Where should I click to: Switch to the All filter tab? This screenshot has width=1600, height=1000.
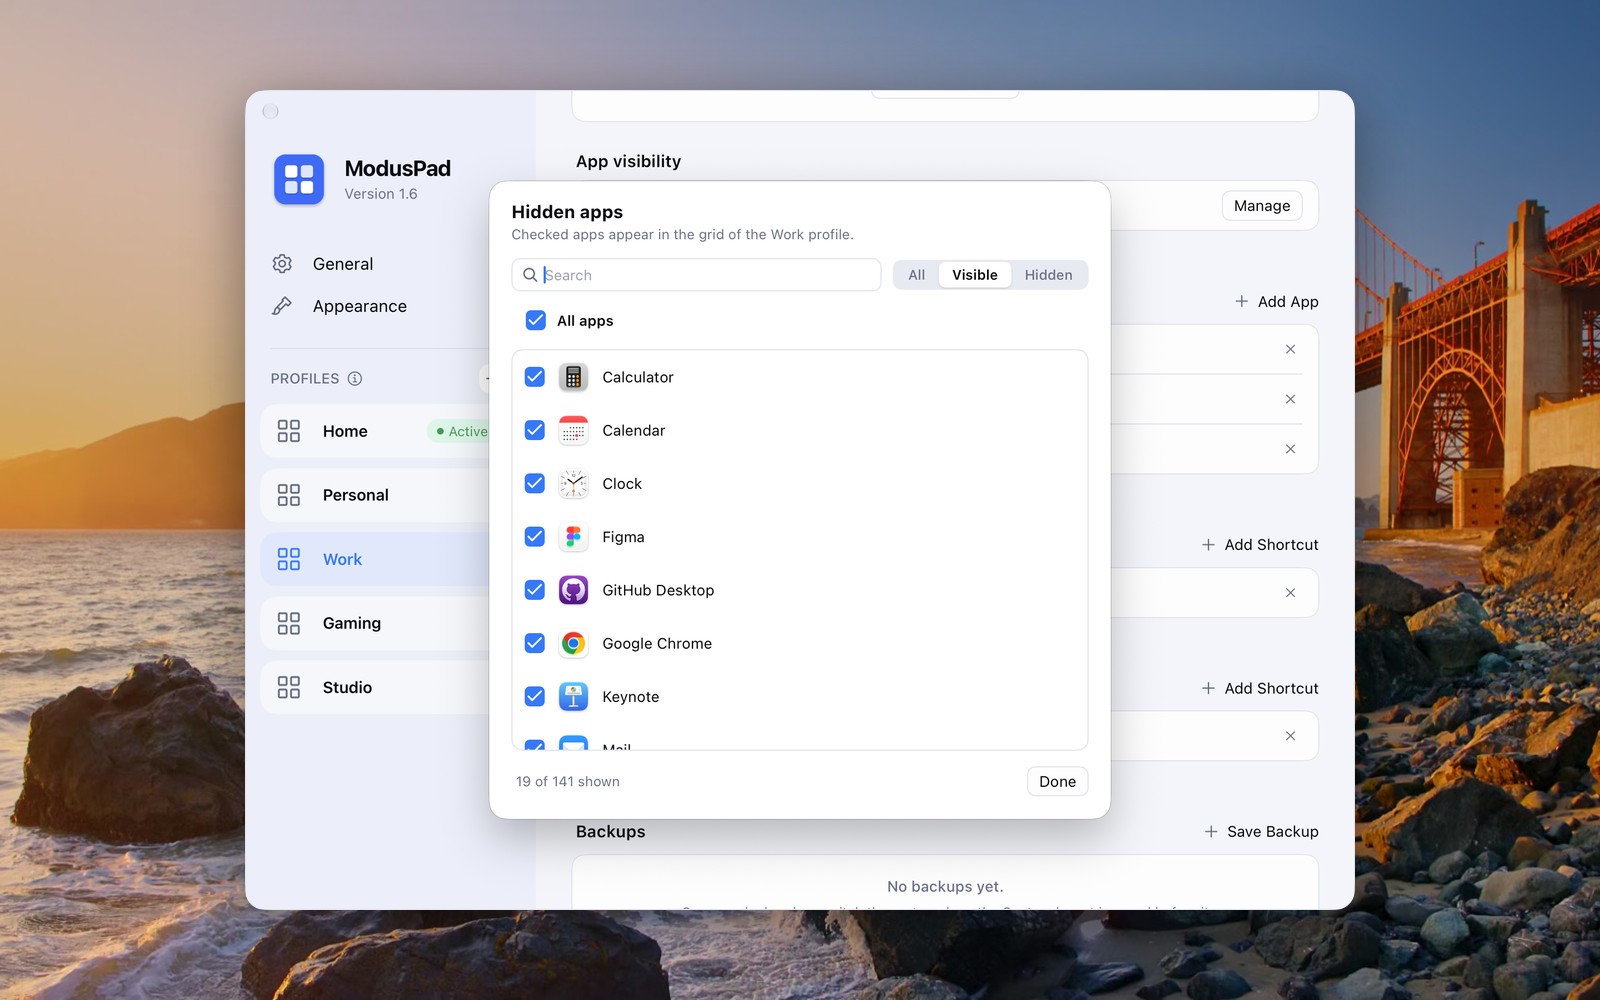(916, 275)
